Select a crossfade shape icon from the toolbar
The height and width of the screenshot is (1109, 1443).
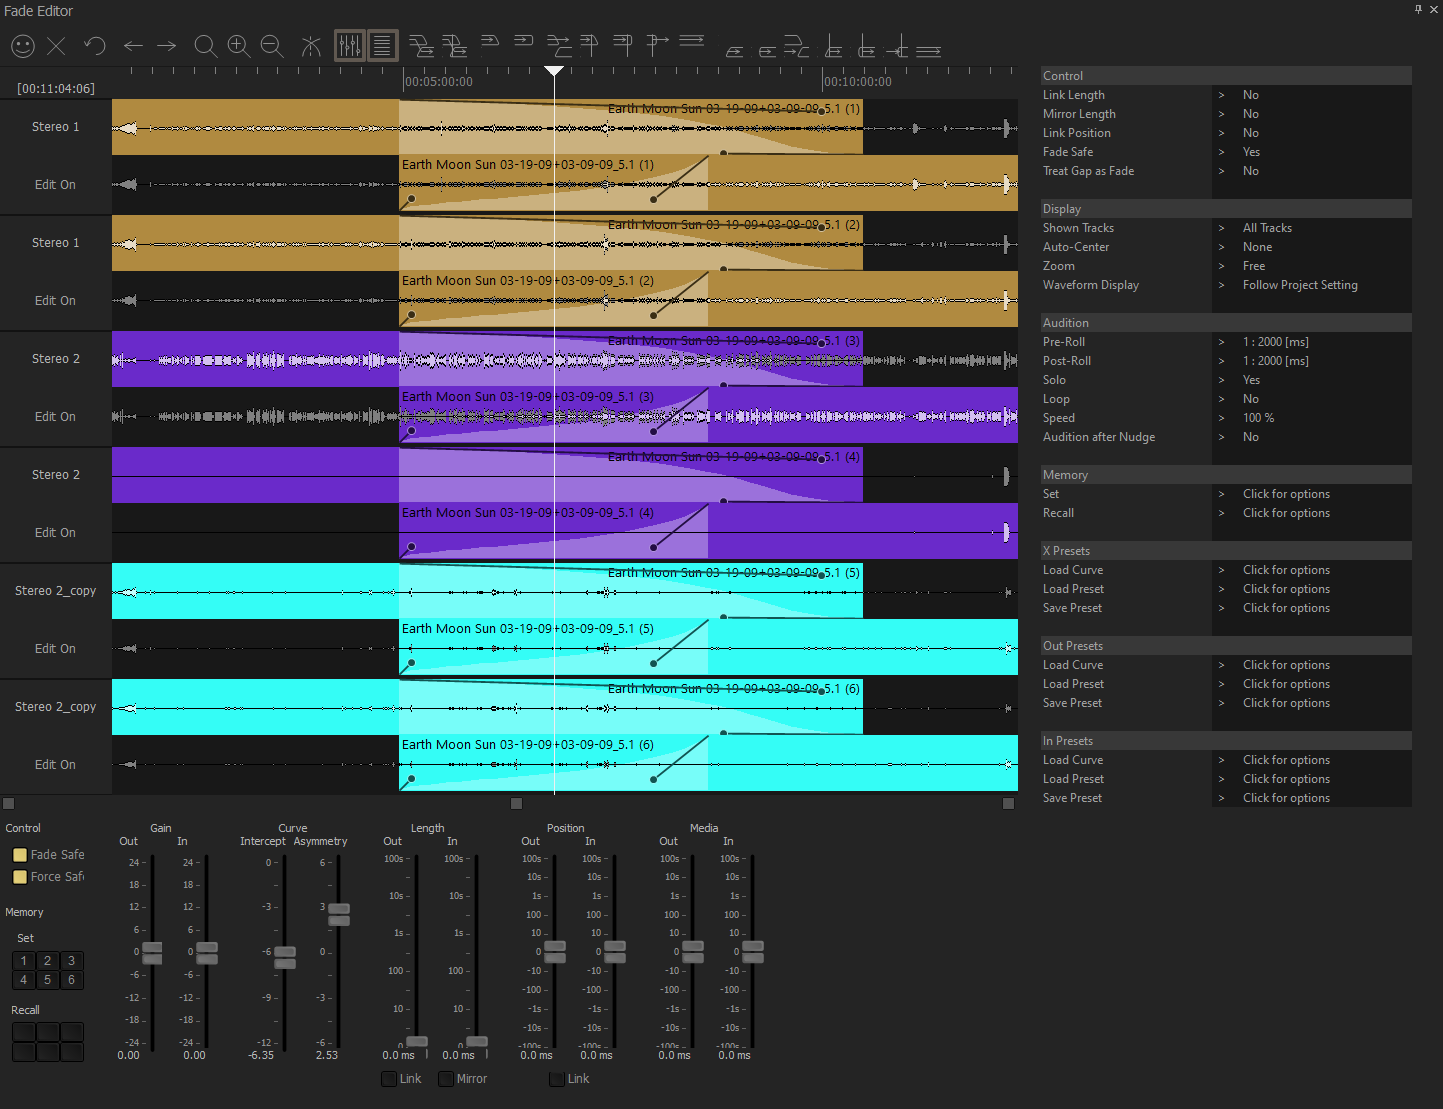tap(421, 45)
